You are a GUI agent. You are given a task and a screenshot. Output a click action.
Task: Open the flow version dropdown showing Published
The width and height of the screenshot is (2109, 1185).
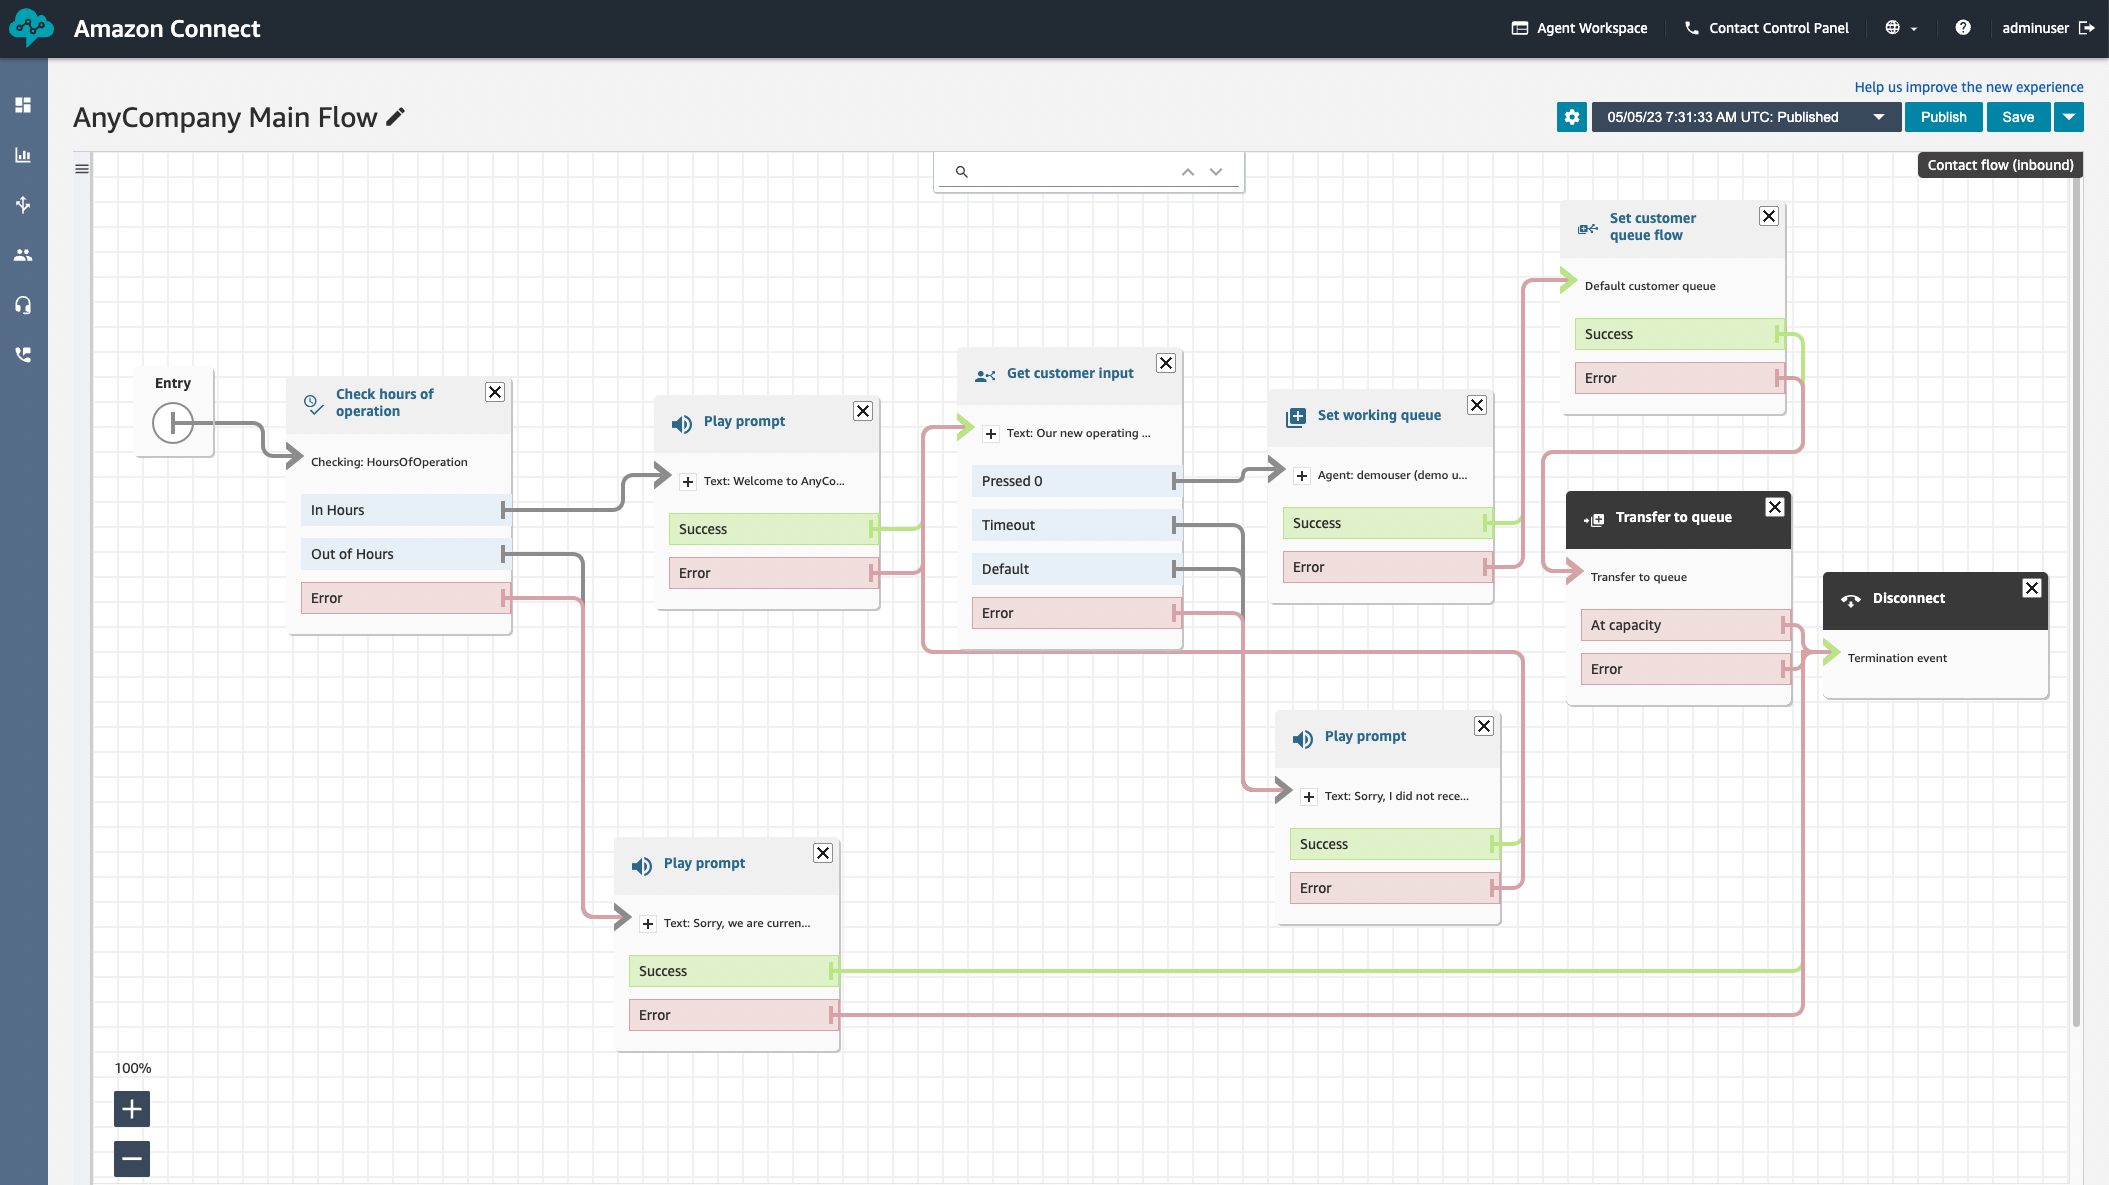1746,117
